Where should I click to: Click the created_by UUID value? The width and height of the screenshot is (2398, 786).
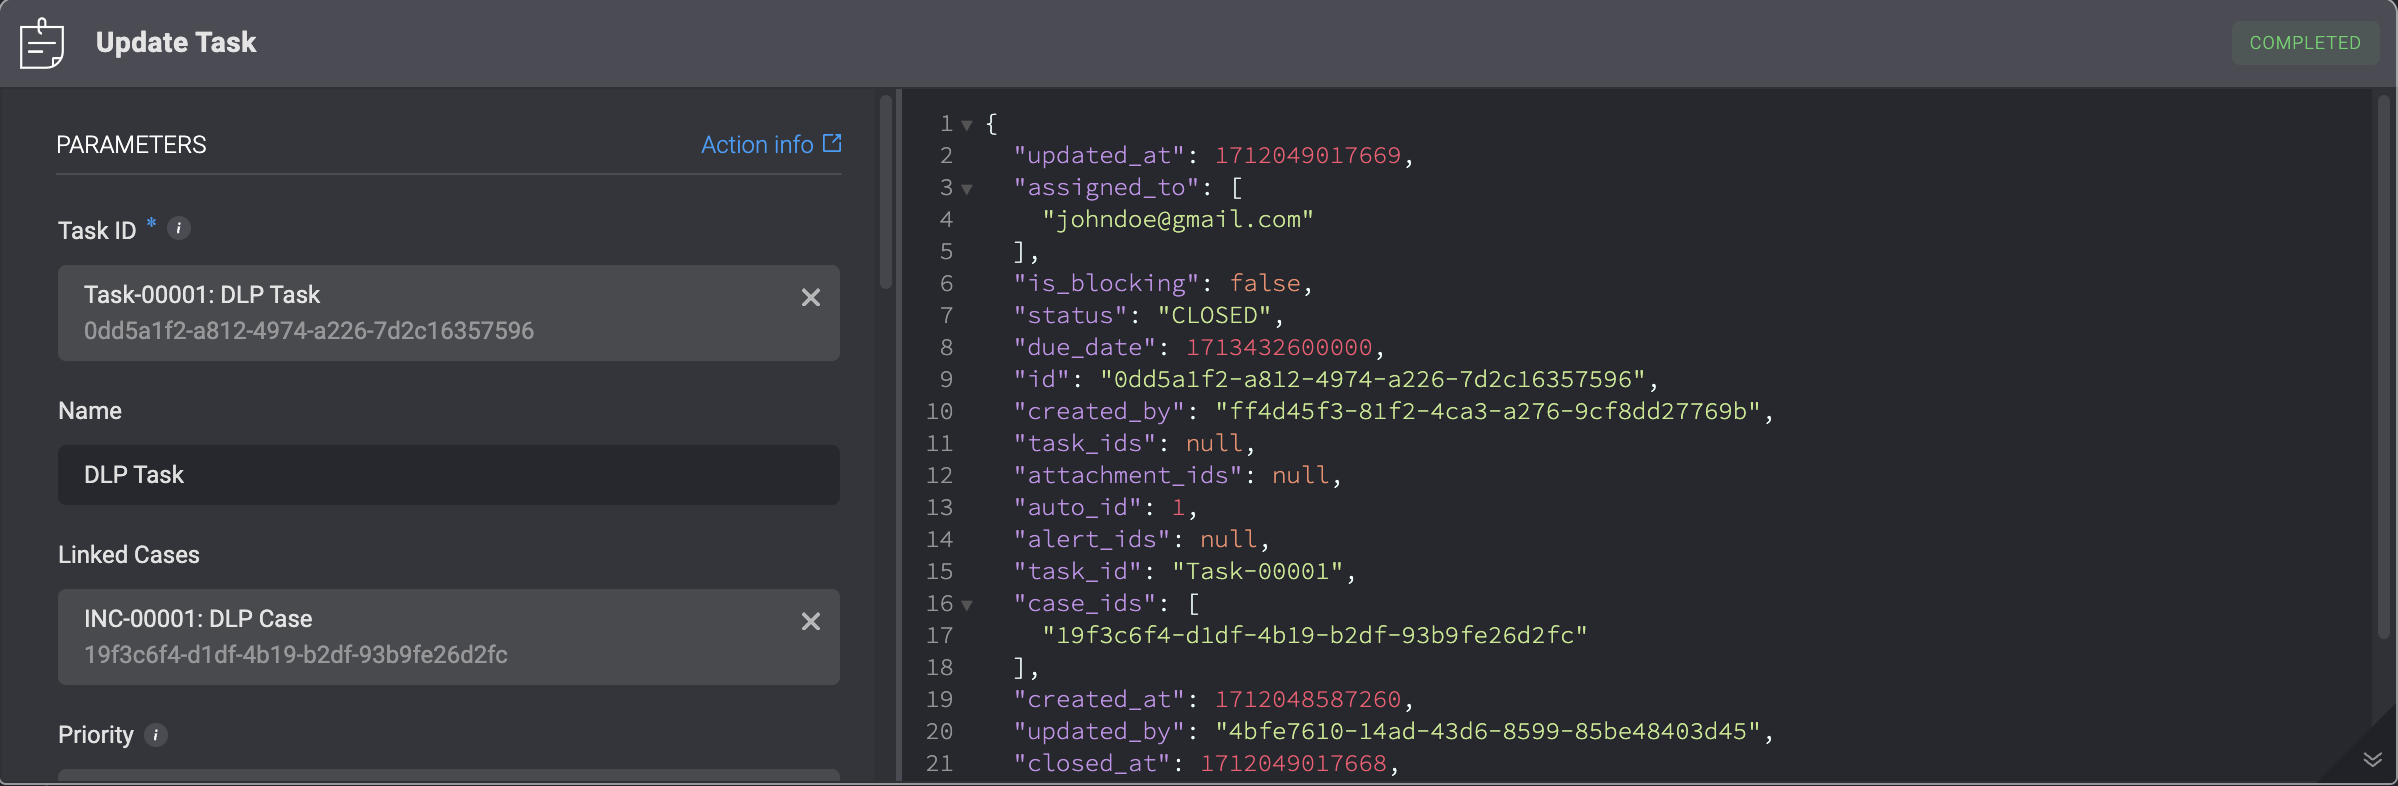pos(1488,411)
